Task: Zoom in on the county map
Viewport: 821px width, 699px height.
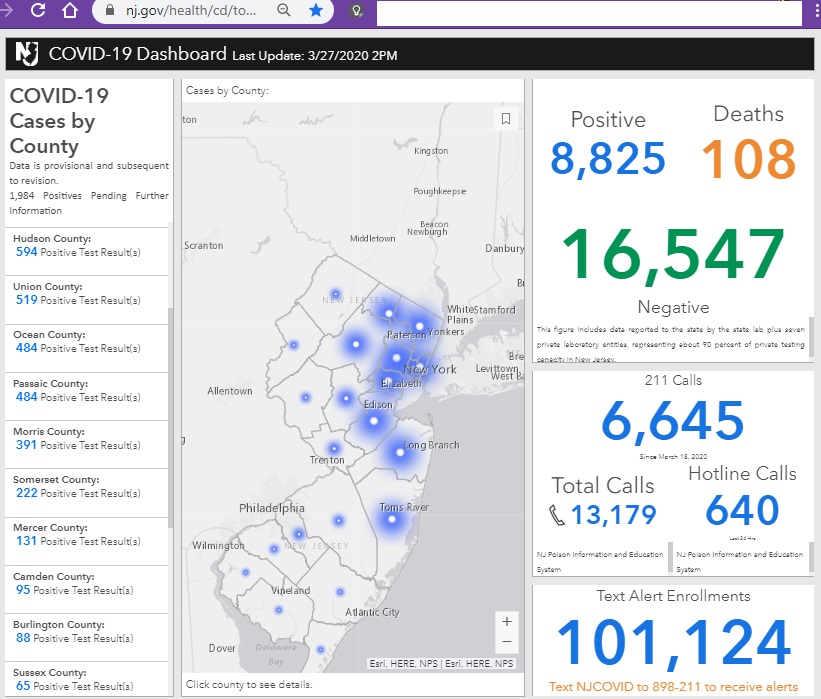Action: click(507, 622)
